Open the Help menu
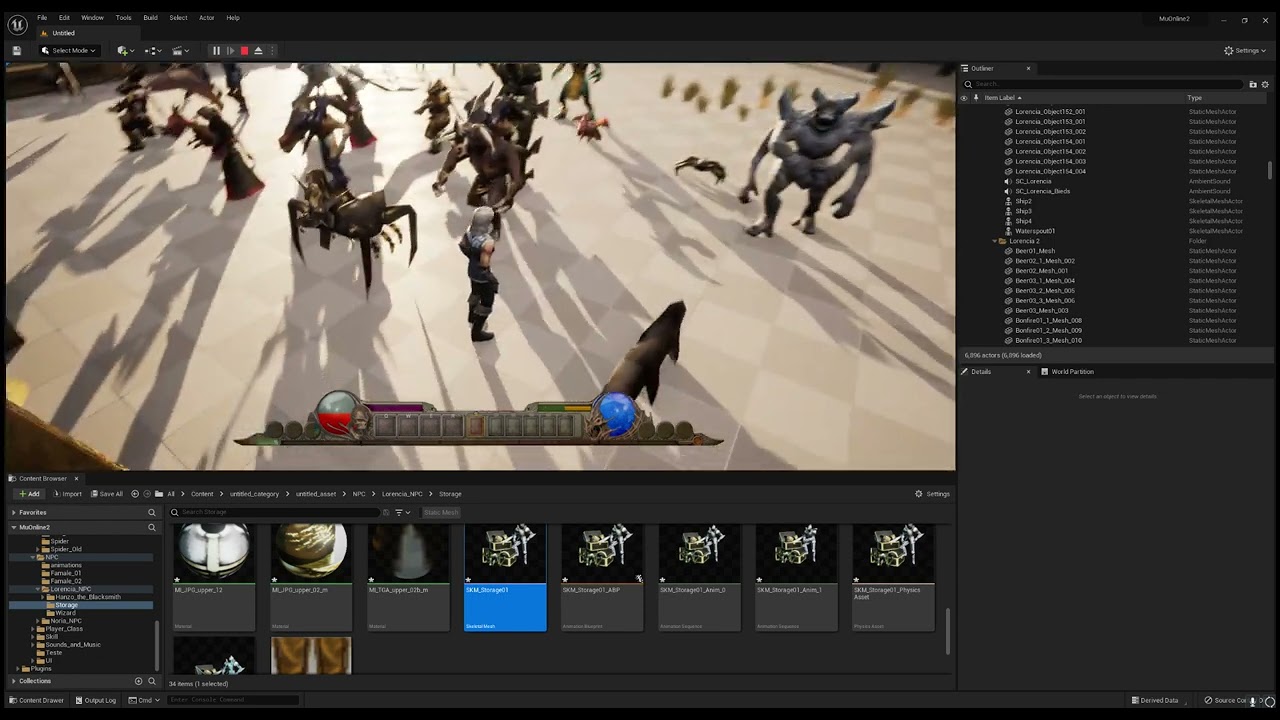Viewport: 1280px width, 720px height. [x=233, y=18]
